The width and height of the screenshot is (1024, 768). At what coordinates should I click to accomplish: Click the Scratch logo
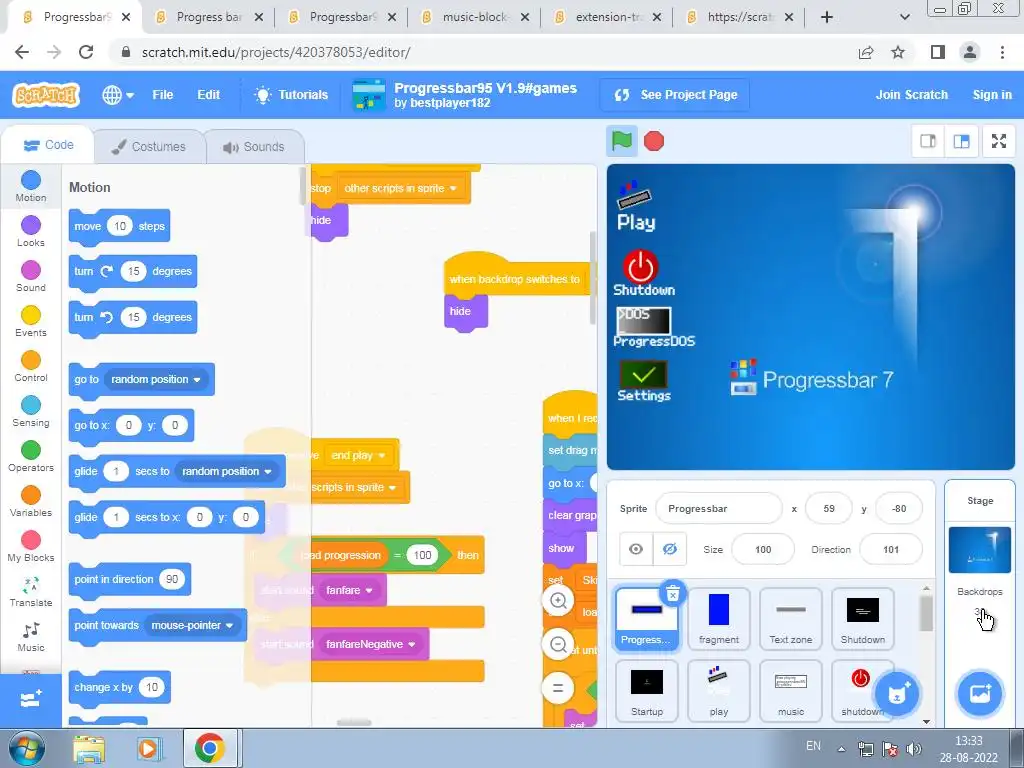(46, 95)
